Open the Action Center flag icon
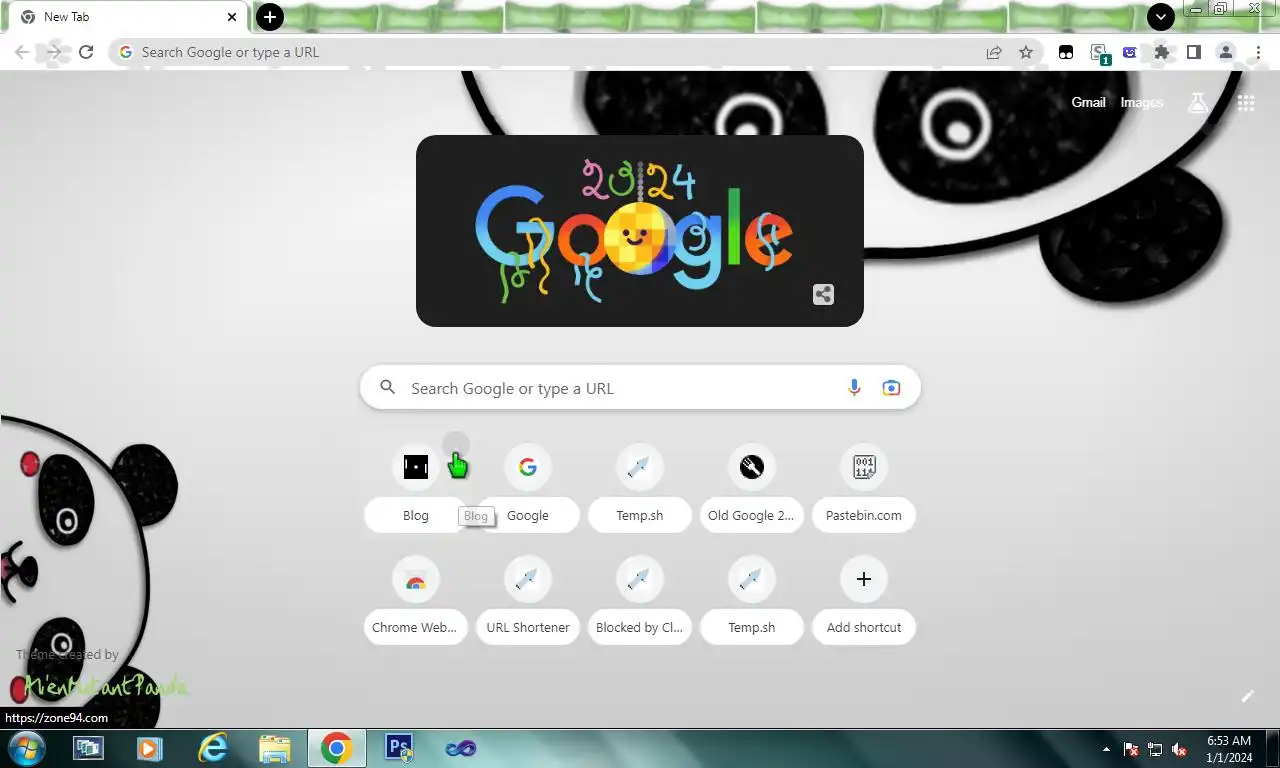 point(1131,749)
